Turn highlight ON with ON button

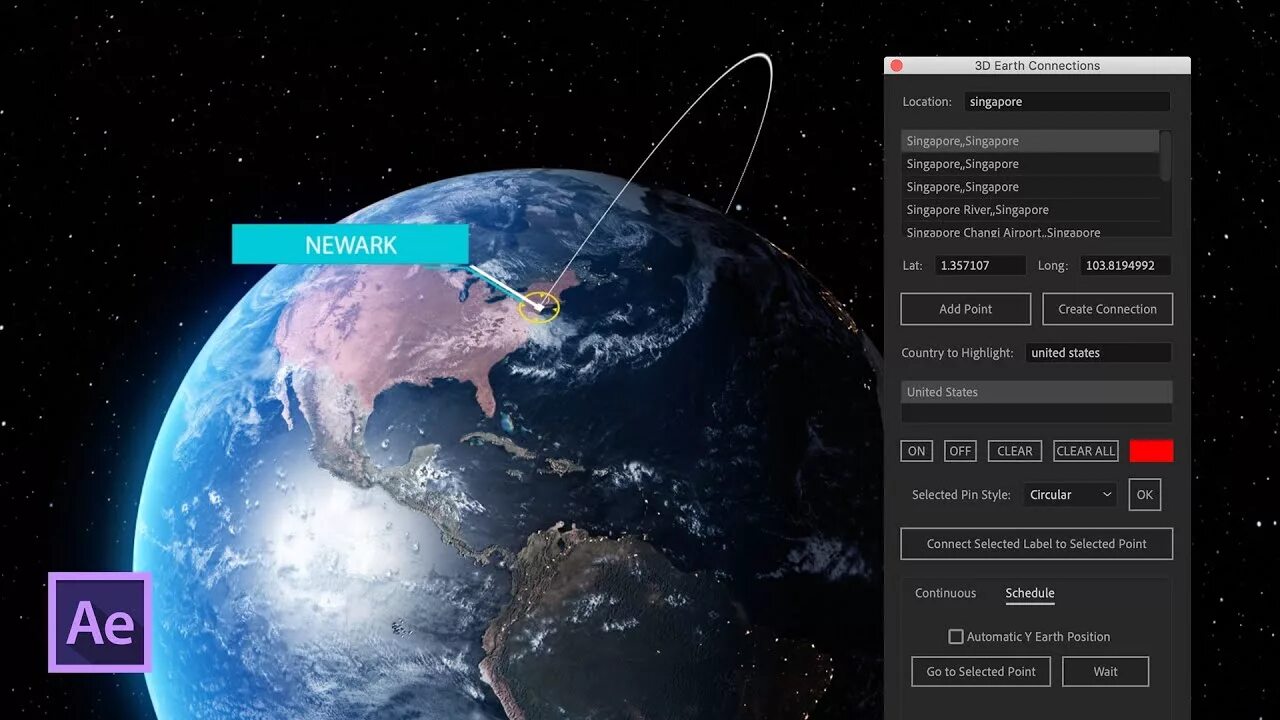[917, 451]
